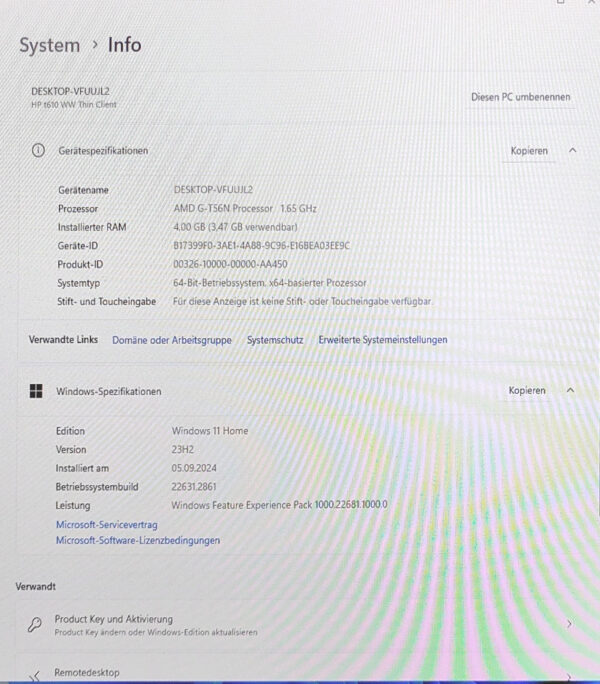
Task: Collapse the Gerätespezifikationen section with its chevron
Action: coord(572,151)
